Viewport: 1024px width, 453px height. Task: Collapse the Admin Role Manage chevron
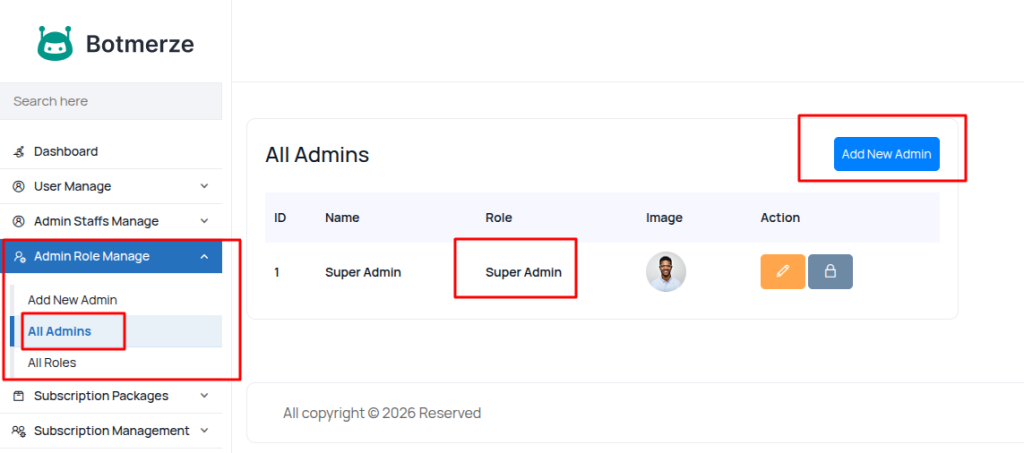[x=204, y=257]
